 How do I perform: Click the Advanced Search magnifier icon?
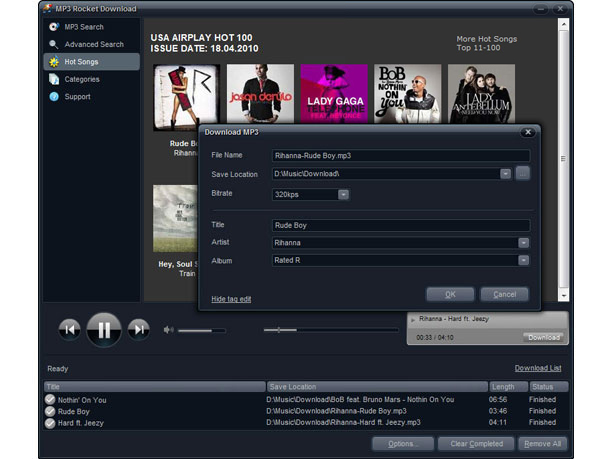pyautogui.click(x=54, y=44)
